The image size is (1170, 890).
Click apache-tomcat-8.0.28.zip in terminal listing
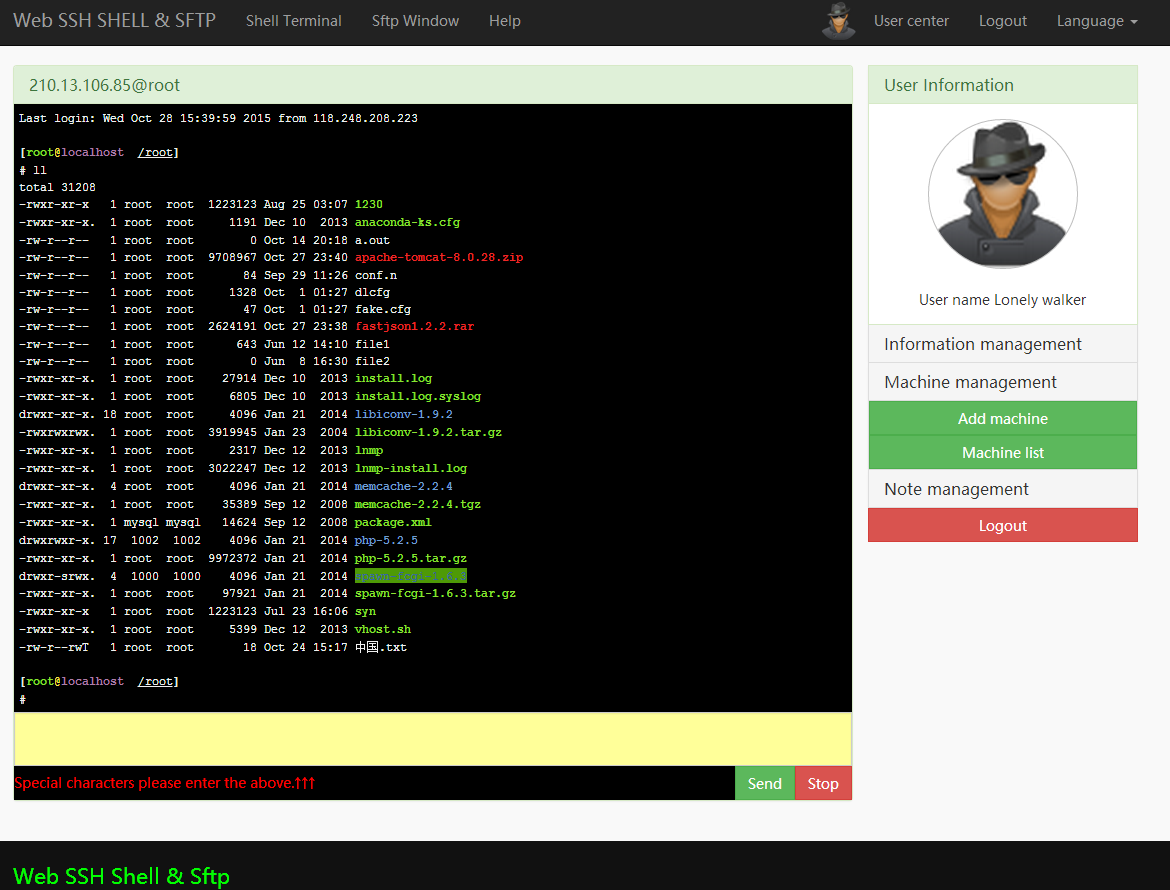439,257
